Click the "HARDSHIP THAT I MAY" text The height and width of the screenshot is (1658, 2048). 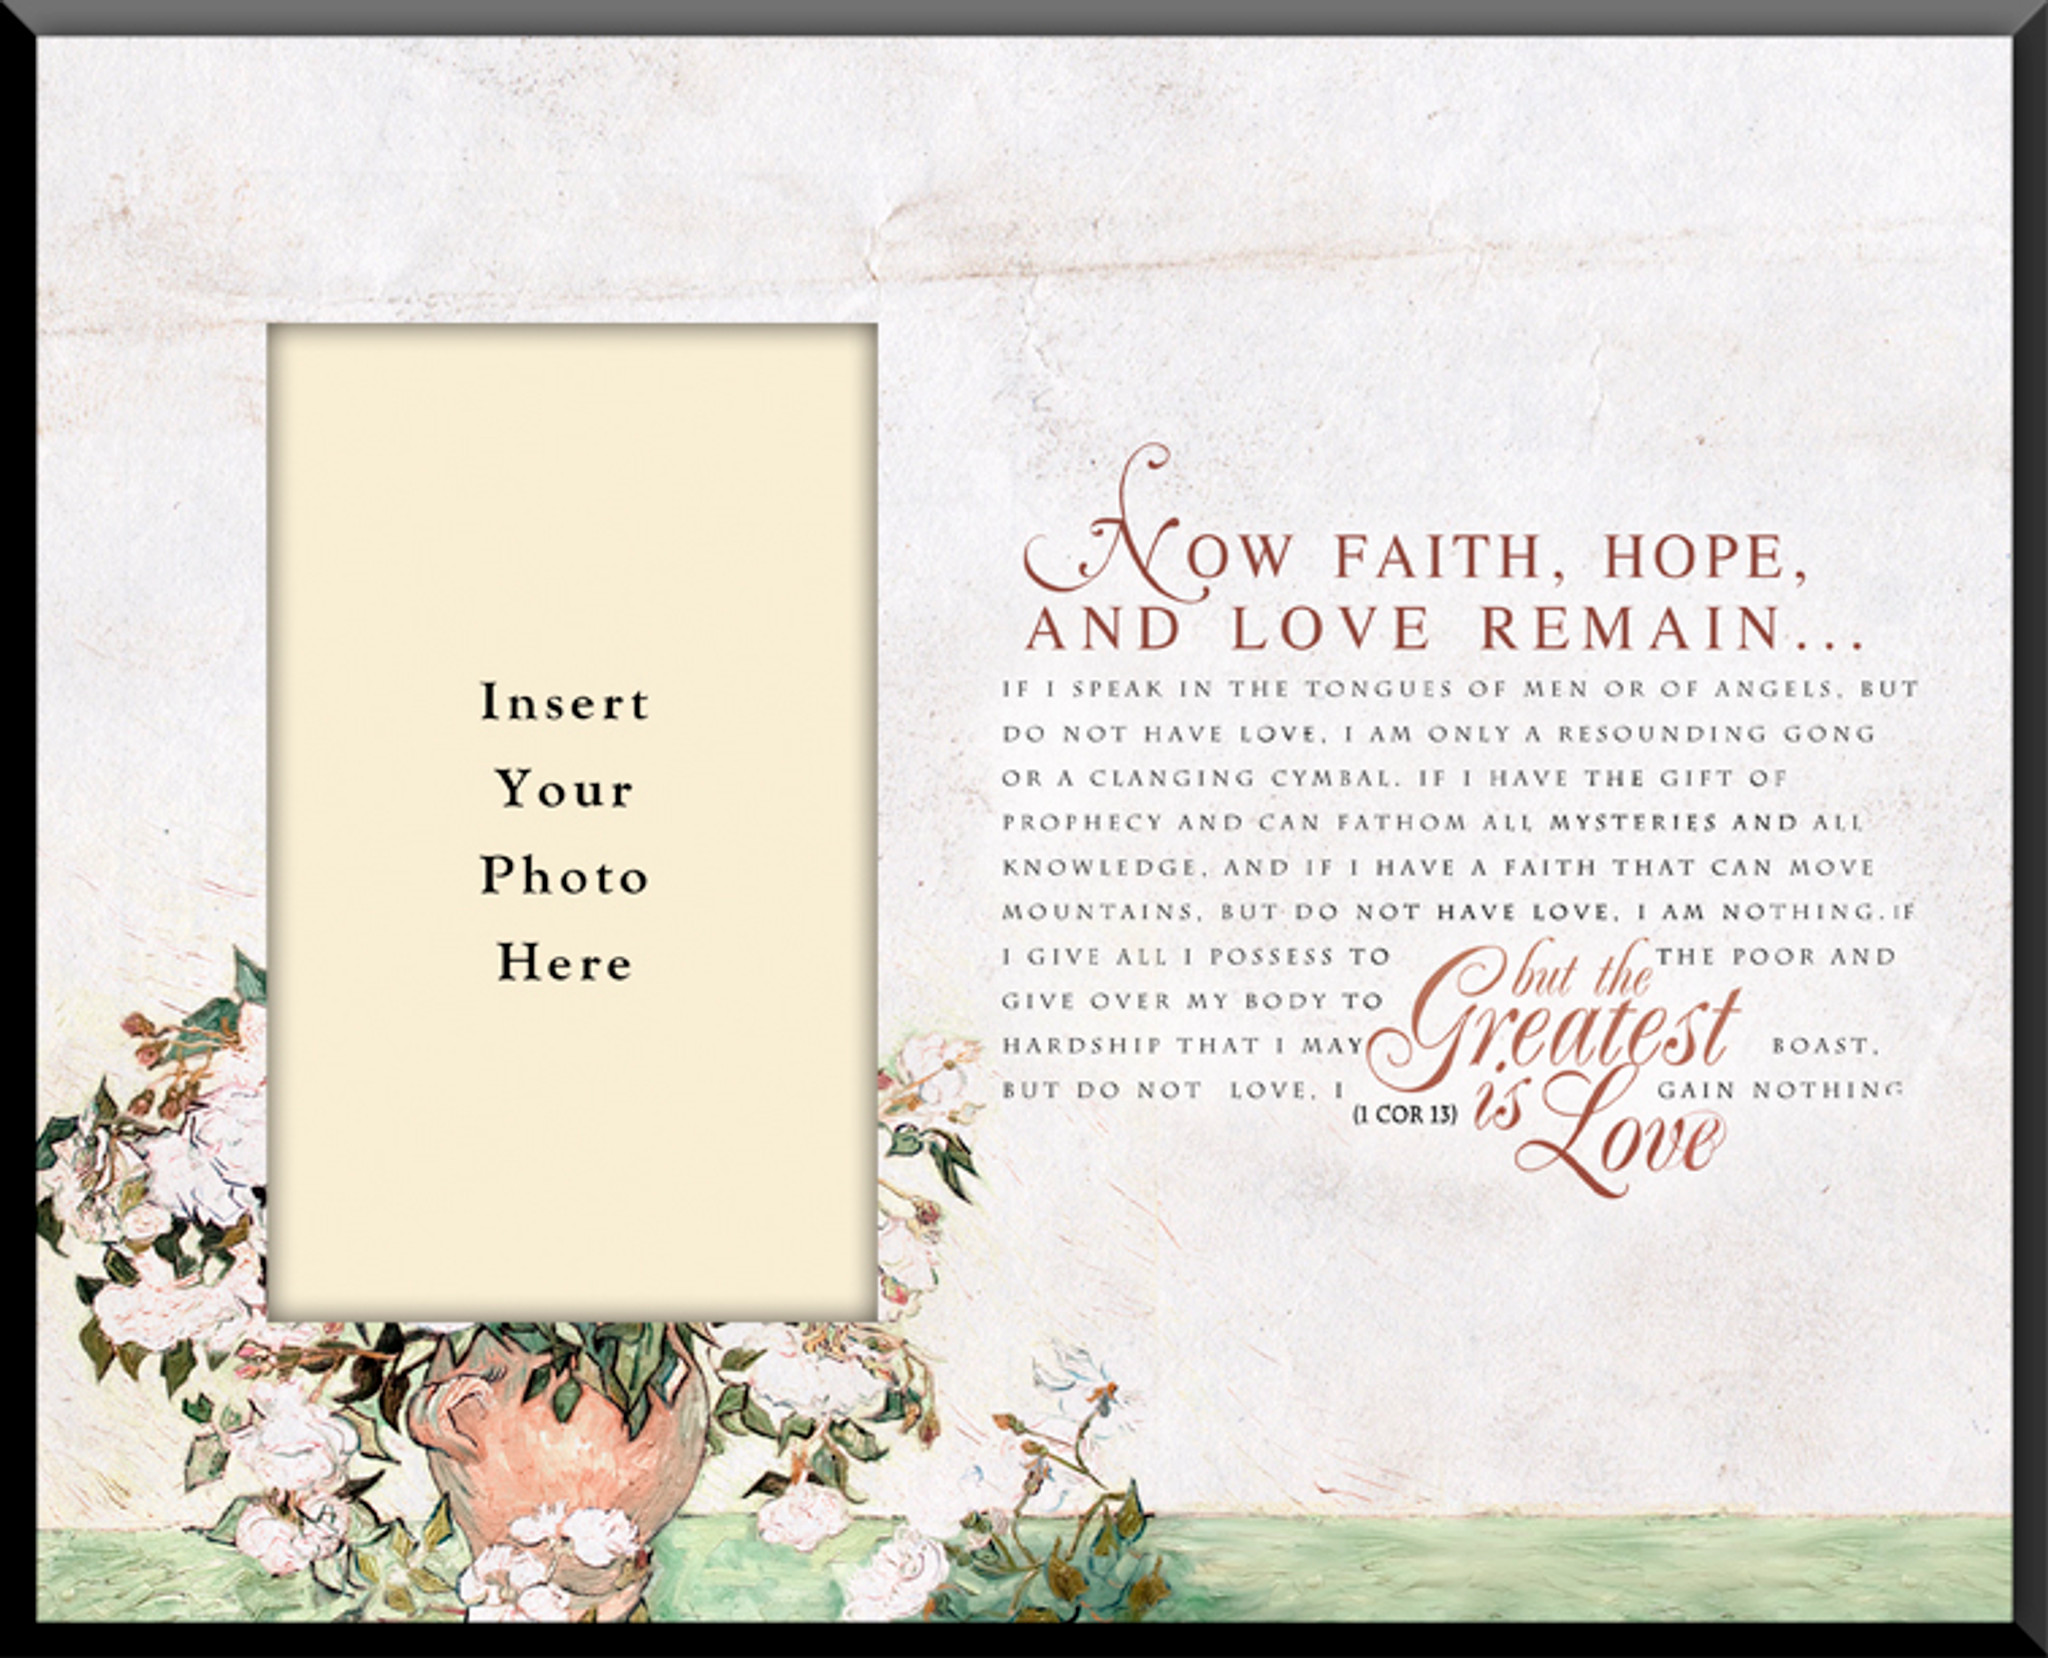(x=1183, y=1046)
